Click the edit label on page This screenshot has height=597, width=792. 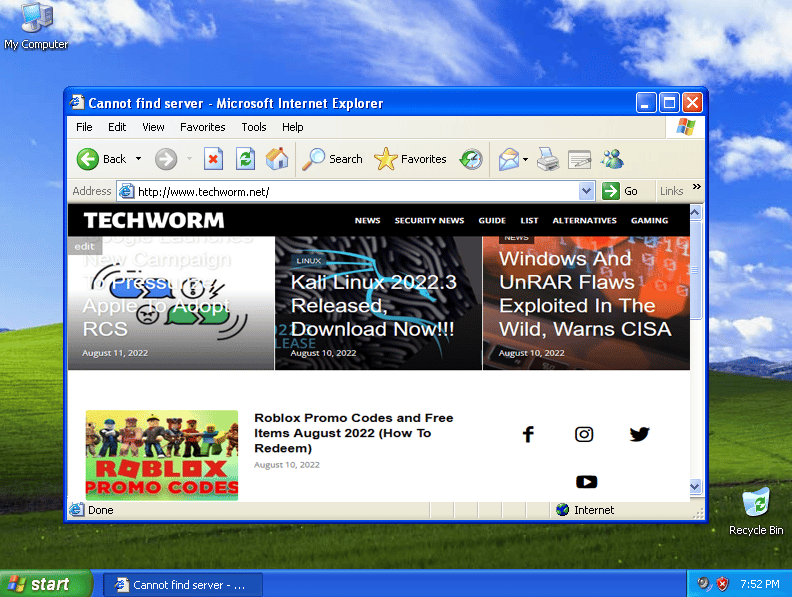84,246
